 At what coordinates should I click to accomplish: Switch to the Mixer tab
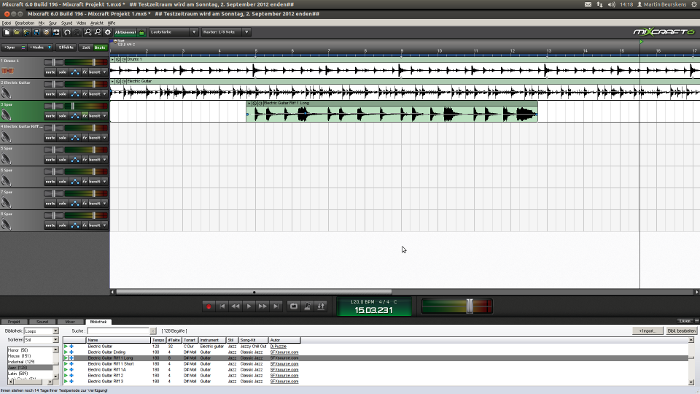tap(70, 322)
